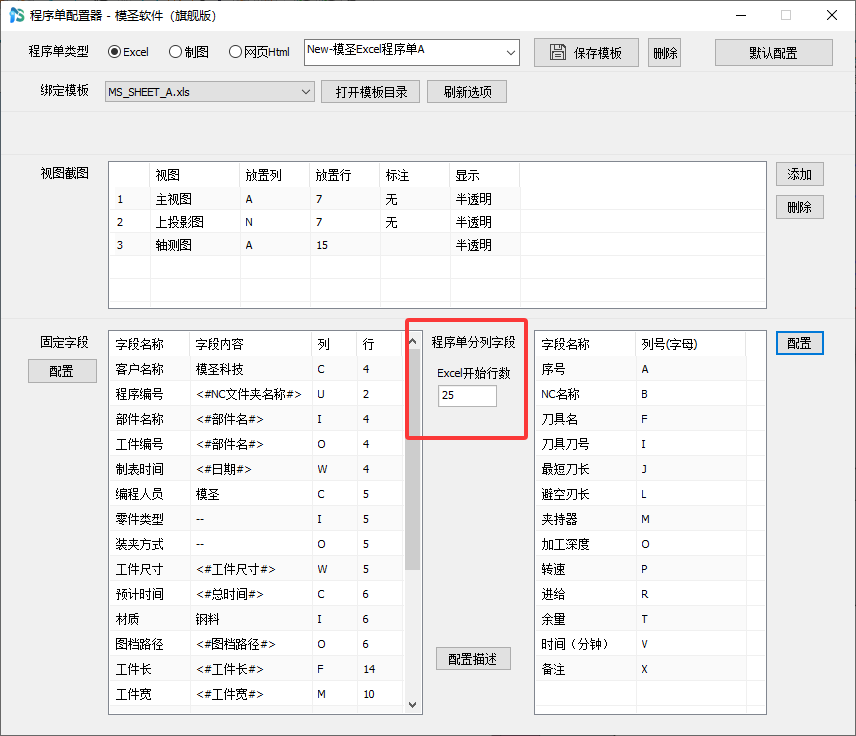Select the 余量 column field row
The image size is (856, 736).
pos(650,619)
